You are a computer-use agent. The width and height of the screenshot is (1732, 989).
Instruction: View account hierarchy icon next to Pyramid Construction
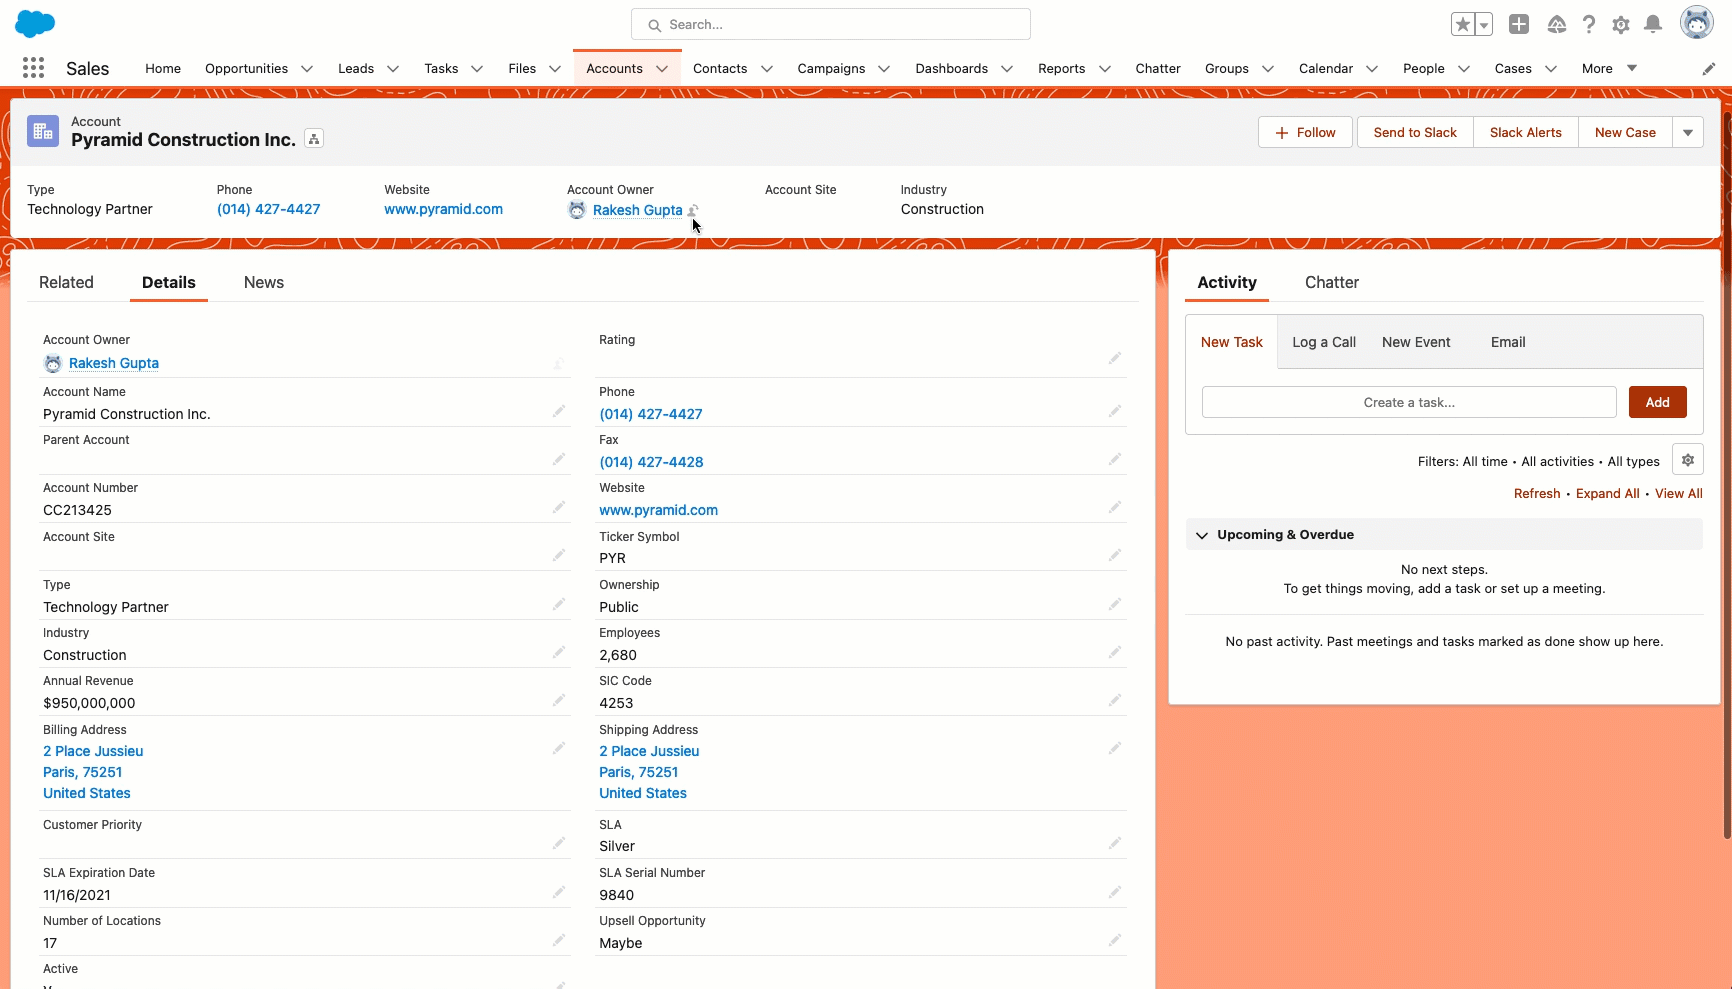(x=314, y=139)
